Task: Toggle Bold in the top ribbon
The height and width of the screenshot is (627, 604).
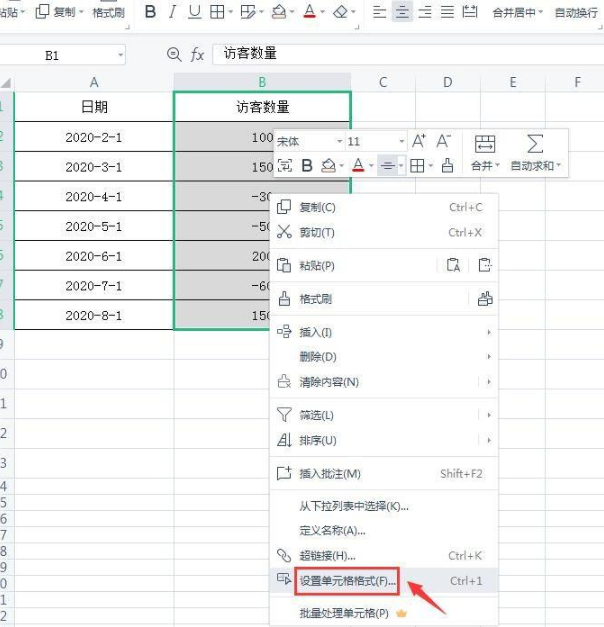Action: pyautogui.click(x=150, y=12)
